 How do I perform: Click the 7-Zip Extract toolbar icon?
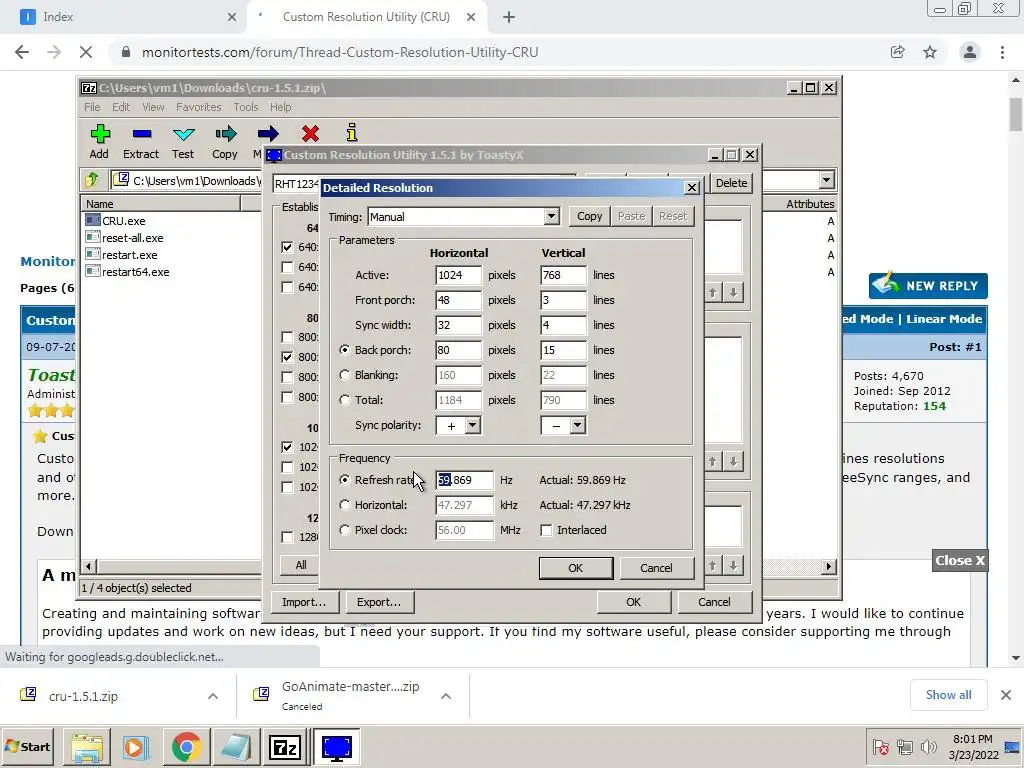pyautogui.click(x=141, y=135)
